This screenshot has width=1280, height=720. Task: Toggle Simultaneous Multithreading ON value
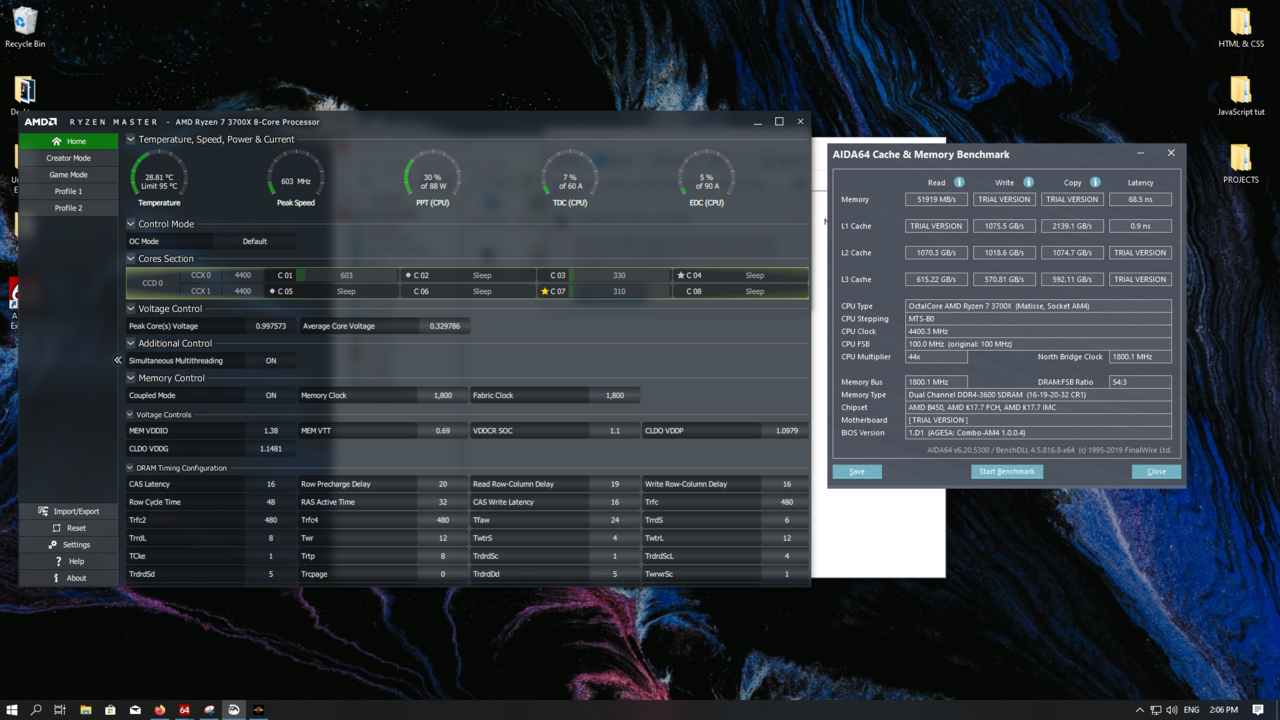271,360
